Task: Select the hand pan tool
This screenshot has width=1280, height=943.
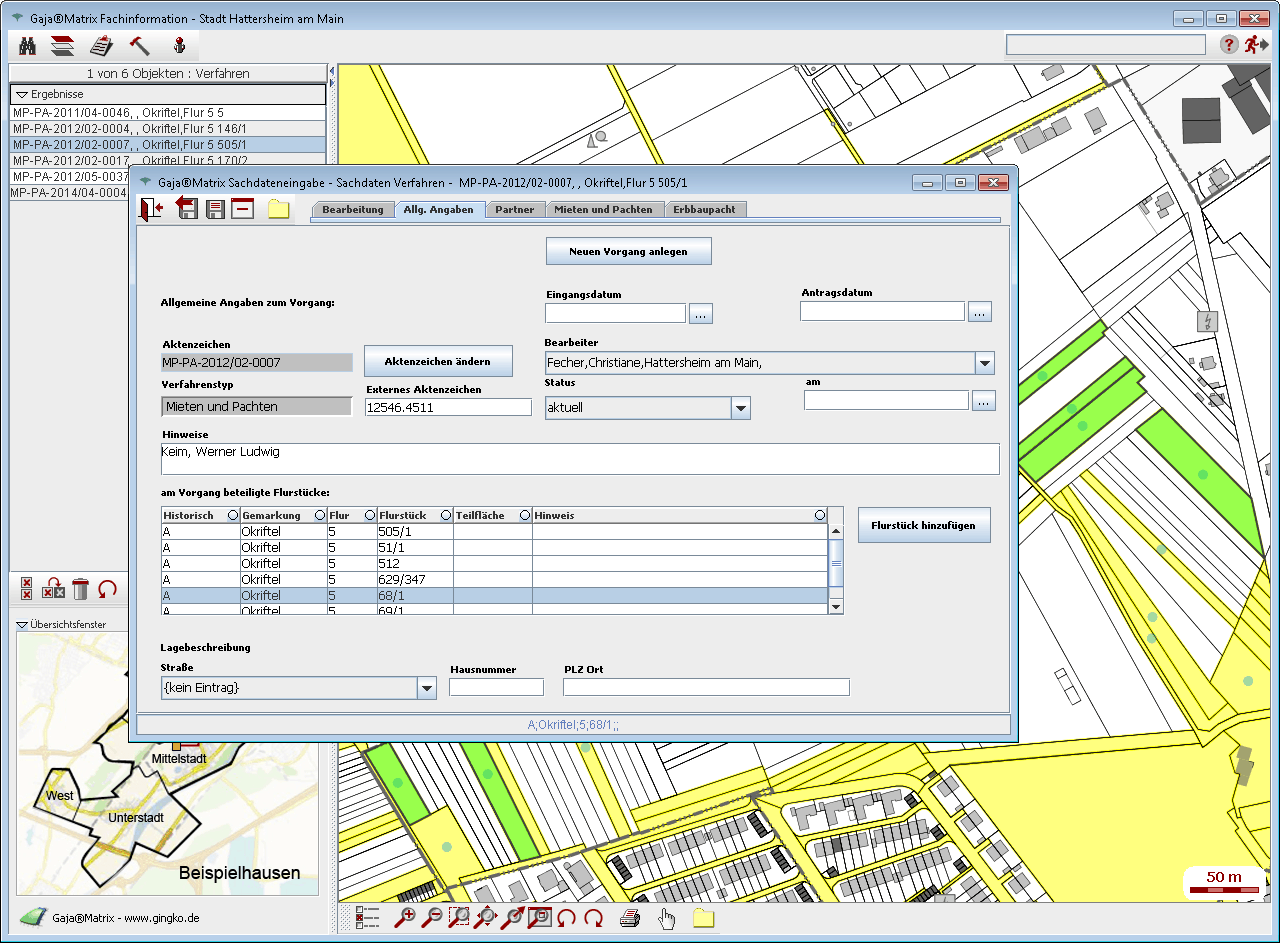Action: [666, 918]
